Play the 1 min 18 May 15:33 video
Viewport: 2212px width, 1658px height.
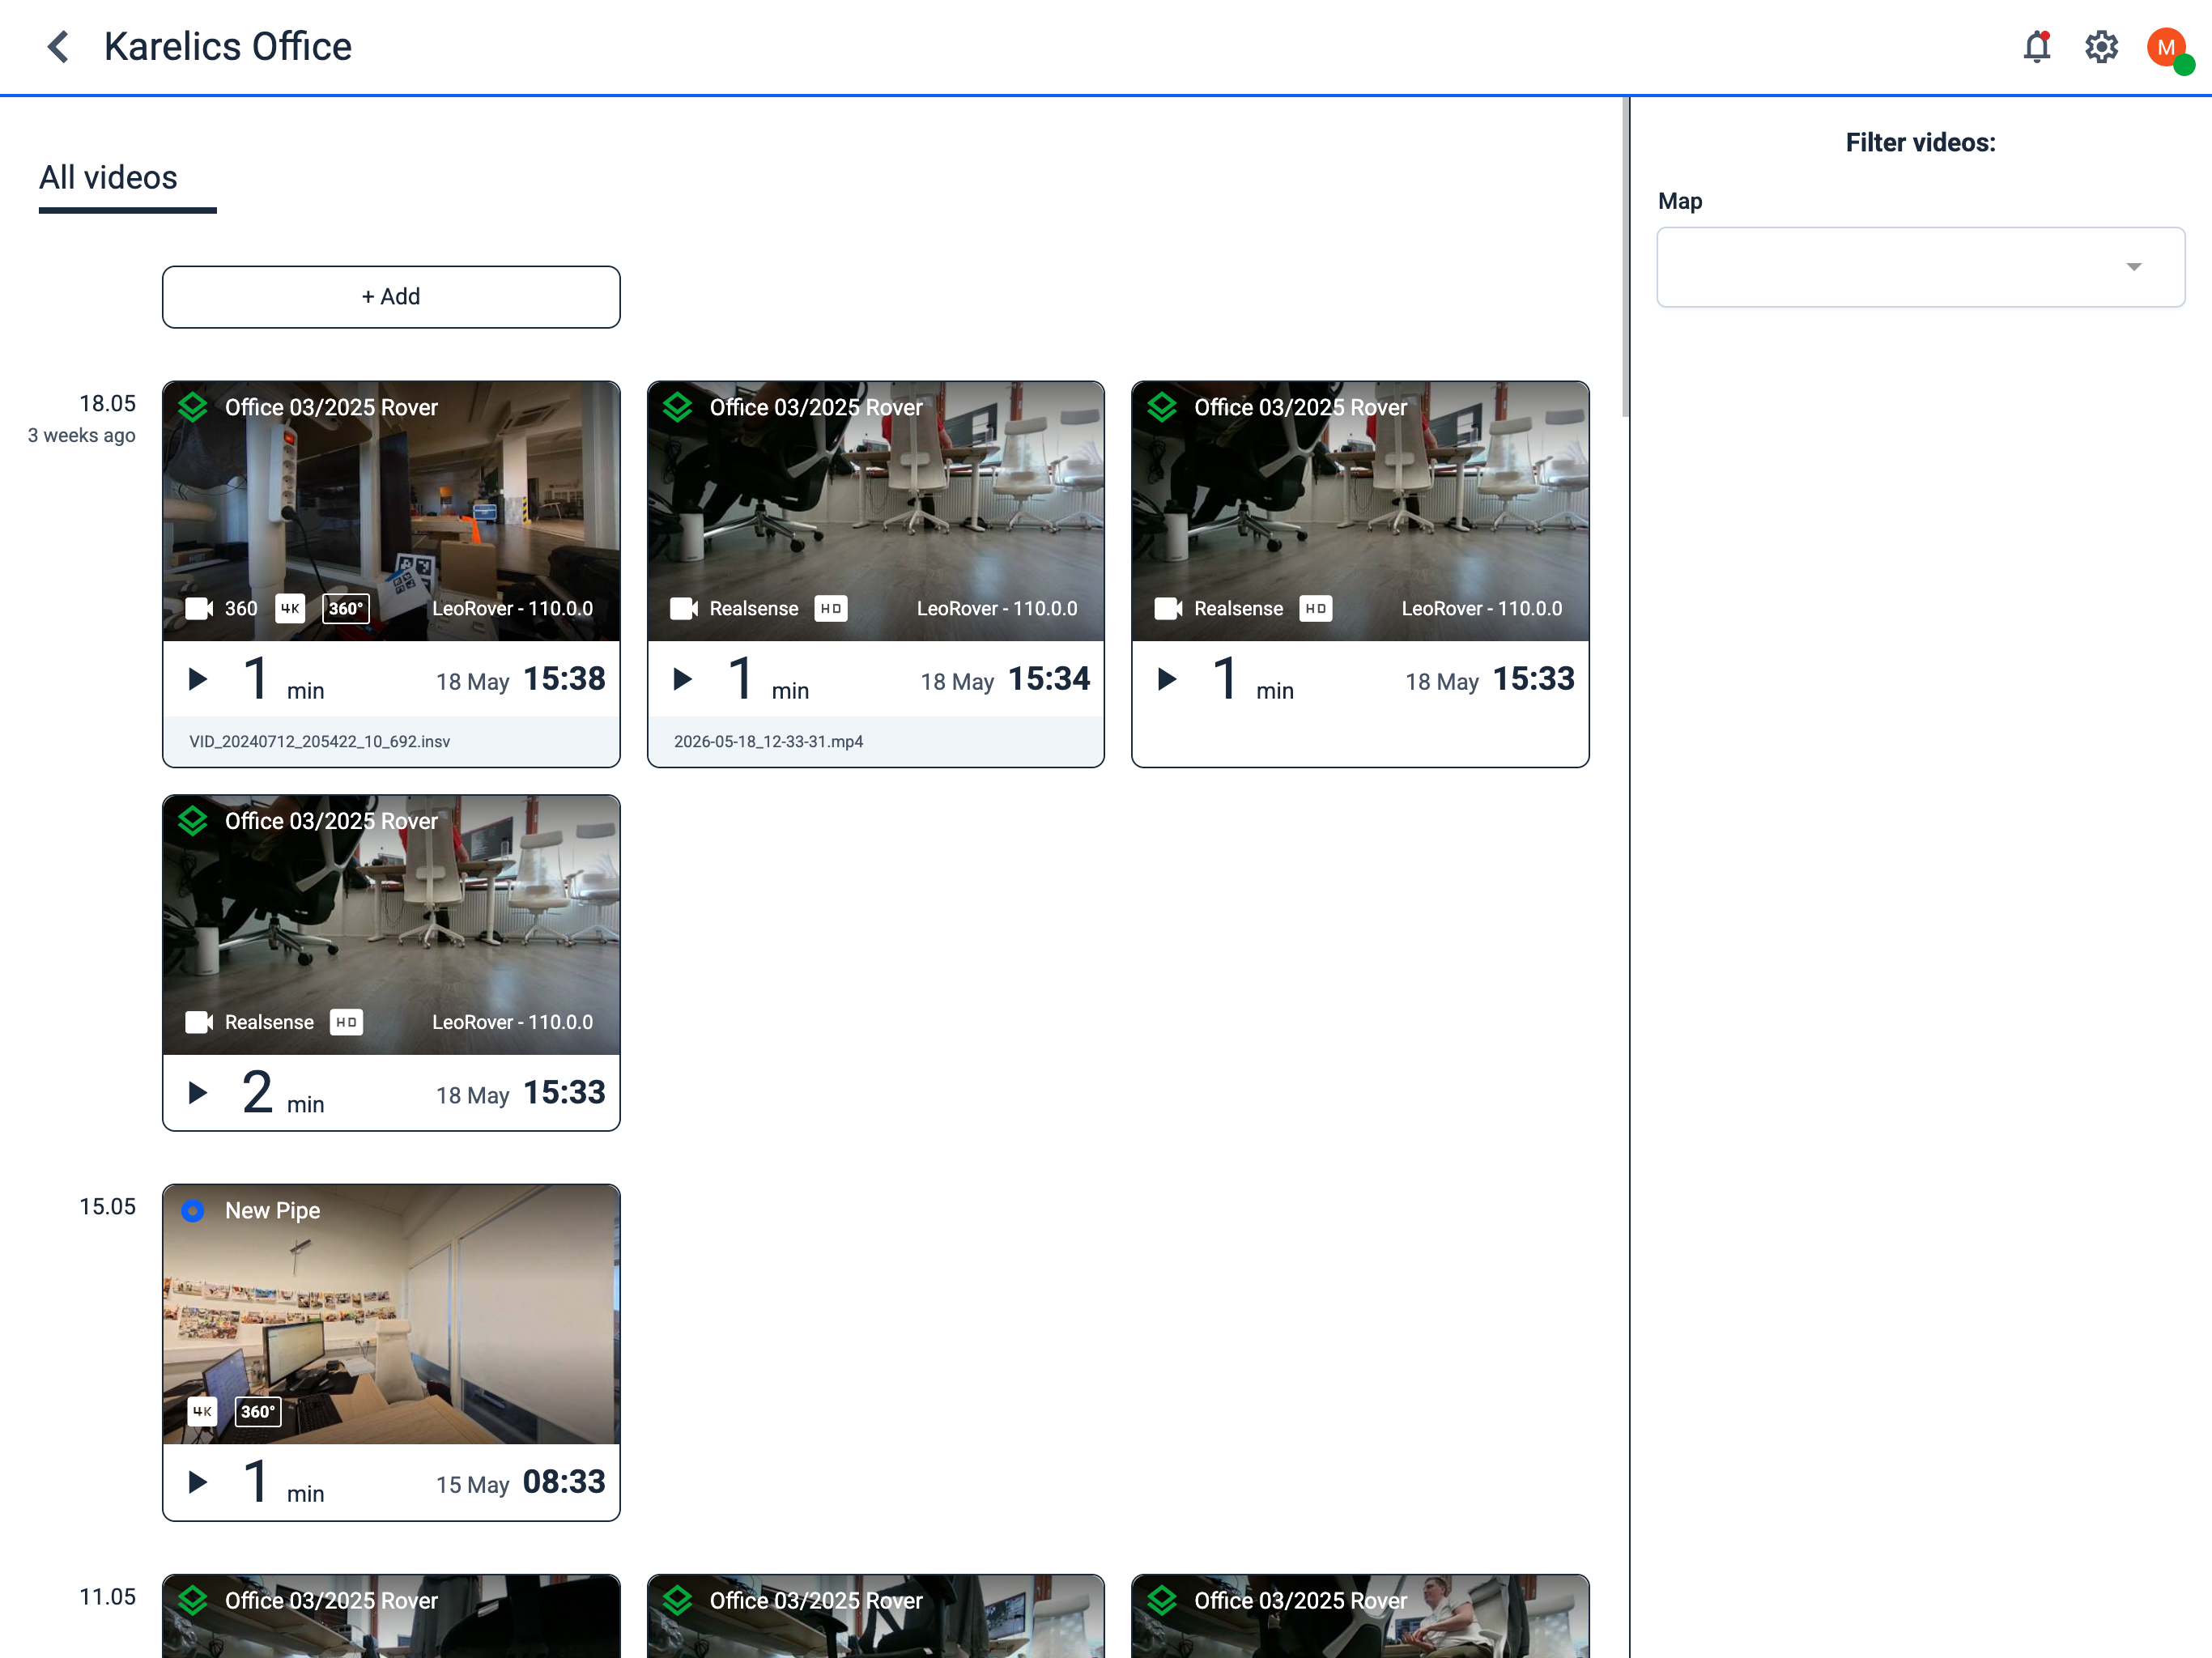(x=1167, y=680)
